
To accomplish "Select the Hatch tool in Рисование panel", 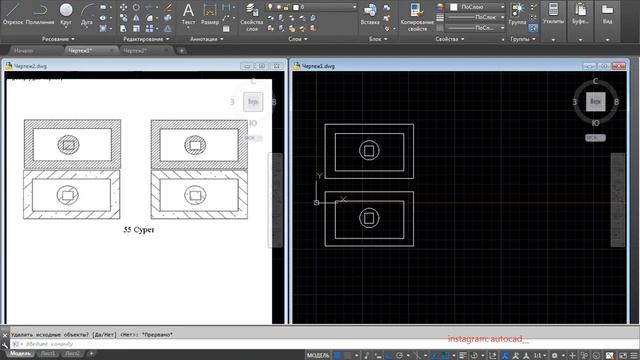I will click(103, 29).
